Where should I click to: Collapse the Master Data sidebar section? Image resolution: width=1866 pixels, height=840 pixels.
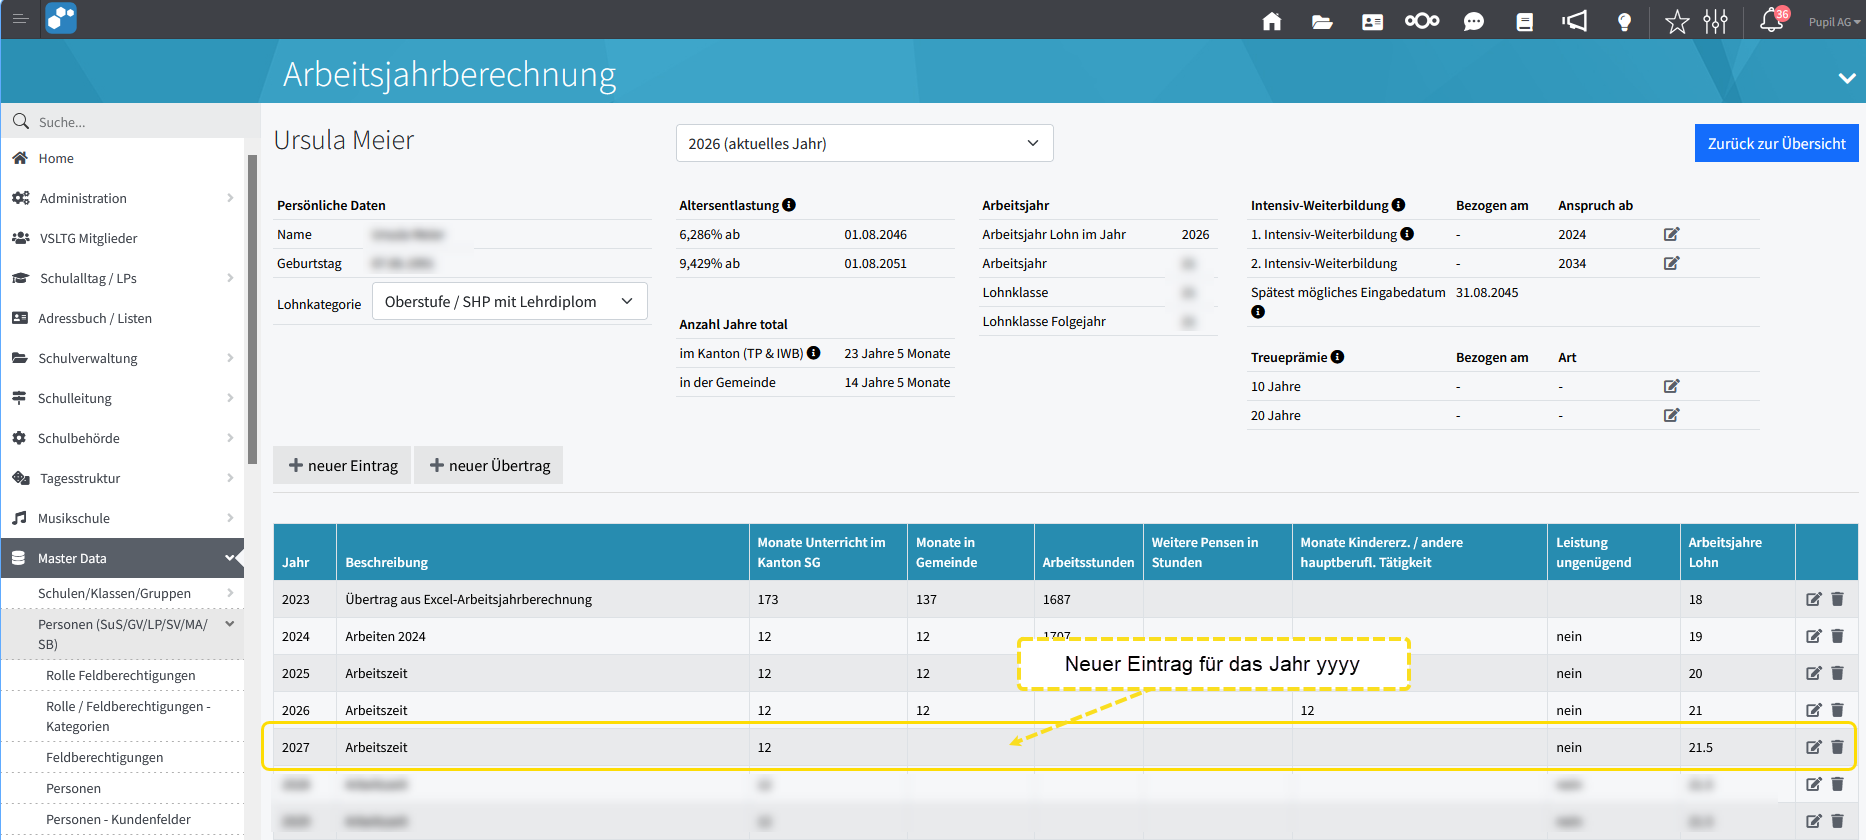click(123, 558)
